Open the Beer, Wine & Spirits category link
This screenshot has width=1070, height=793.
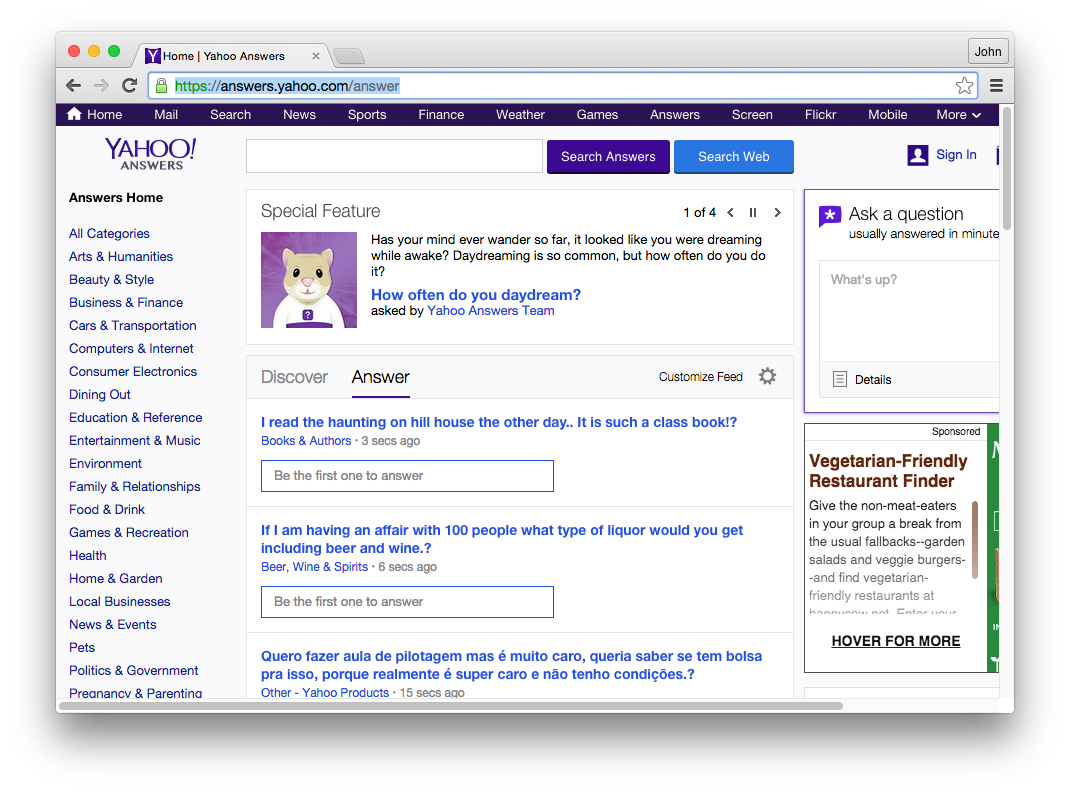315,566
